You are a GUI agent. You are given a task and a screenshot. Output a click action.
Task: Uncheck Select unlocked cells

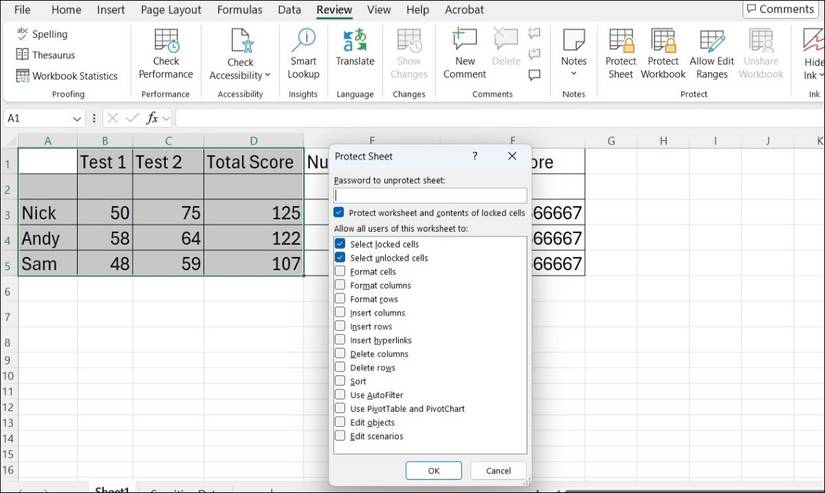click(x=340, y=257)
